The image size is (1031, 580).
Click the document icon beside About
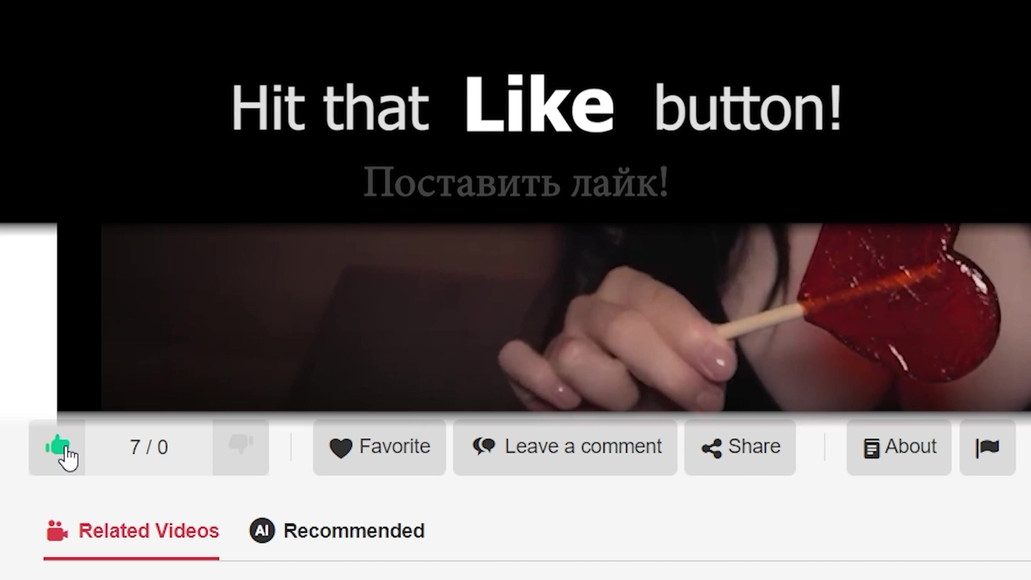point(871,448)
